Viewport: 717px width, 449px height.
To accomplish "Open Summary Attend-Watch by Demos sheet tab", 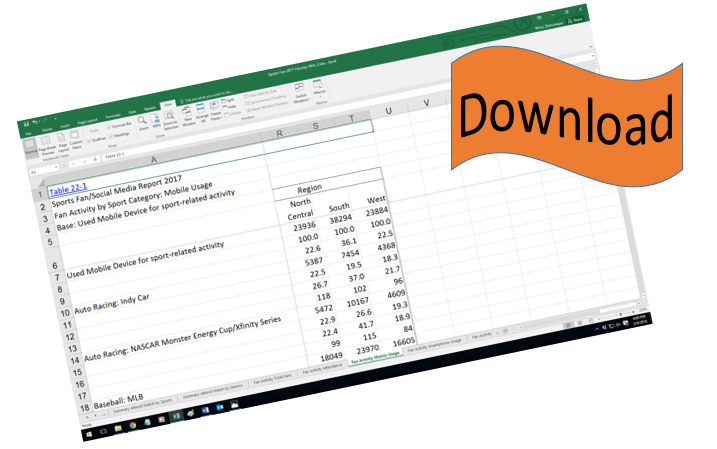I will [x=213, y=390].
